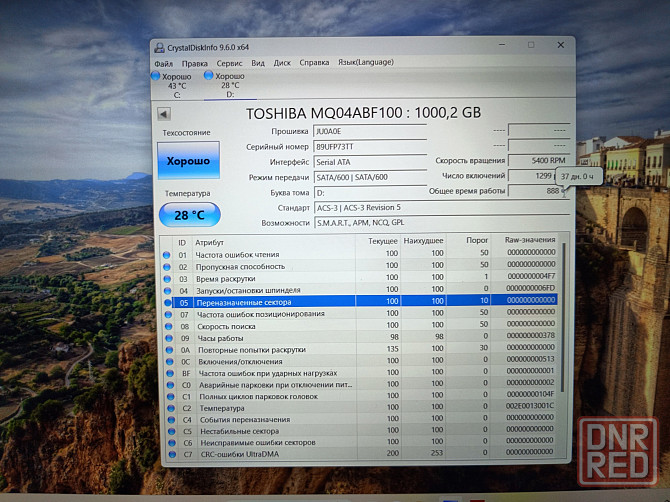The width and height of the screenshot is (670, 502).
Task: Click status dot for attribute 08
Action: pyautogui.click(x=169, y=326)
